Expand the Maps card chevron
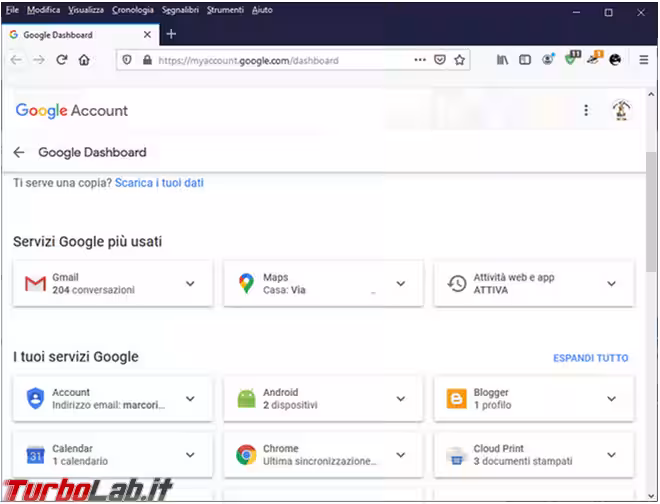This screenshot has height=504, width=660. tap(401, 283)
